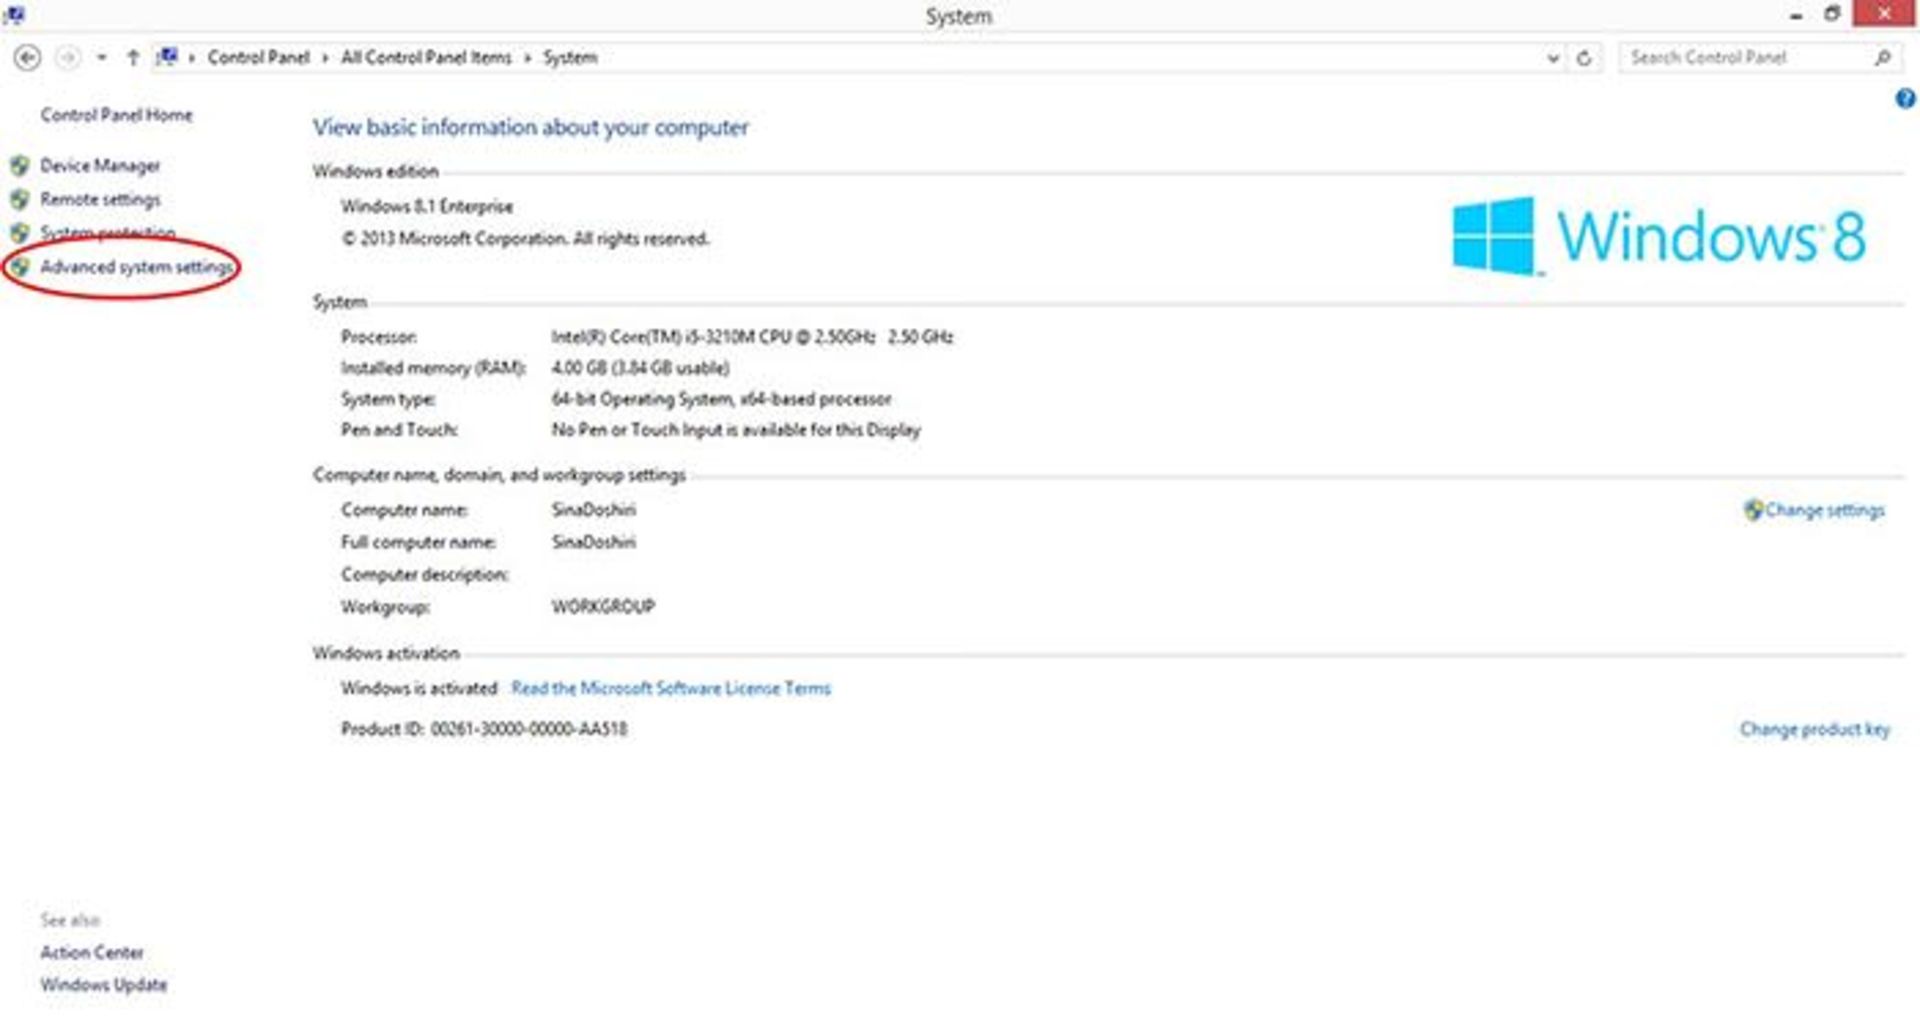Click Change product key
The image size is (1920, 1023).
click(x=1815, y=729)
